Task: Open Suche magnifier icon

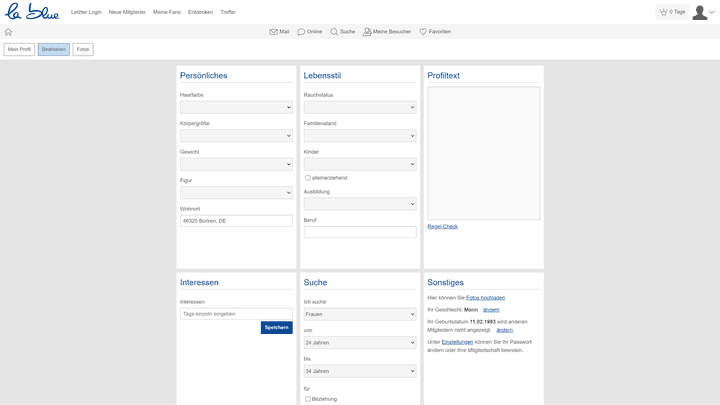Action: click(x=334, y=32)
